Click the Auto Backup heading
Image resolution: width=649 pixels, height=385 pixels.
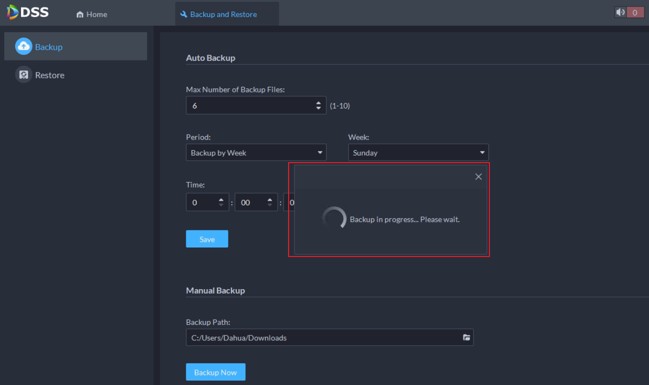pyautogui.click(x=210, y=58)
